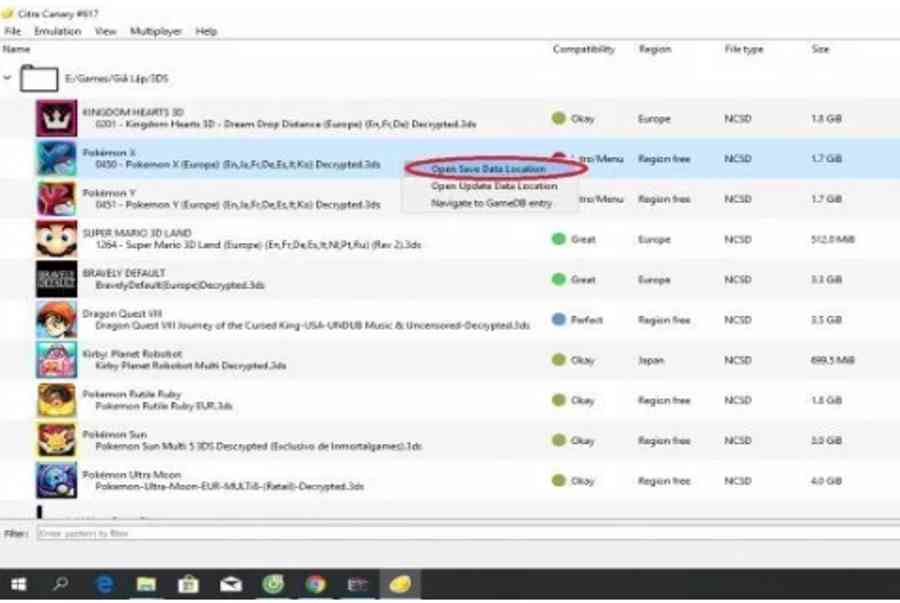Screen dimensions: 900x603
Task: Choose Navigate to GameDB entry
Action: click(491, 203)
